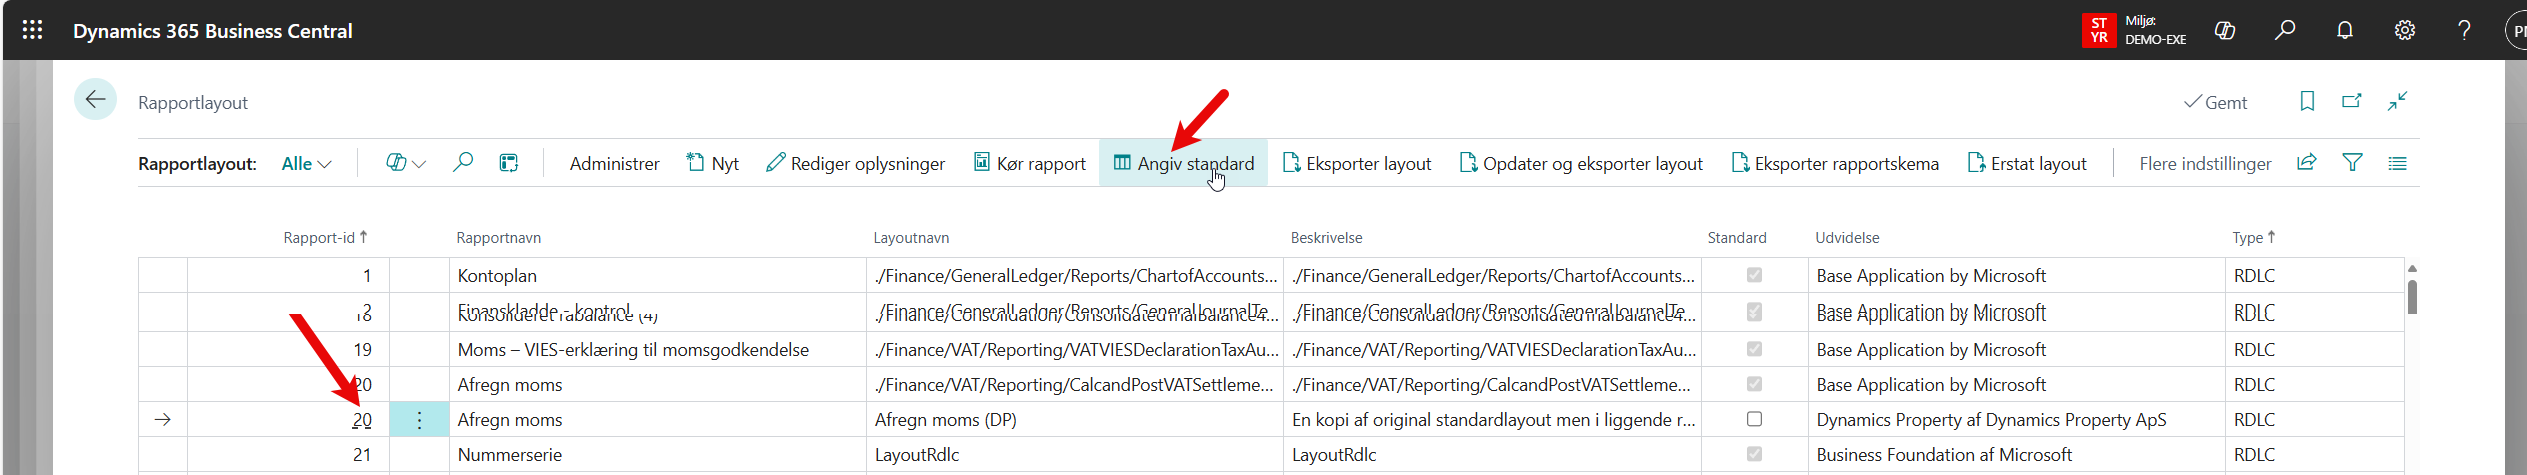Open the app launcher waffle menu
This screenshot has height=475, width=2527.
(x=32, y=30)
